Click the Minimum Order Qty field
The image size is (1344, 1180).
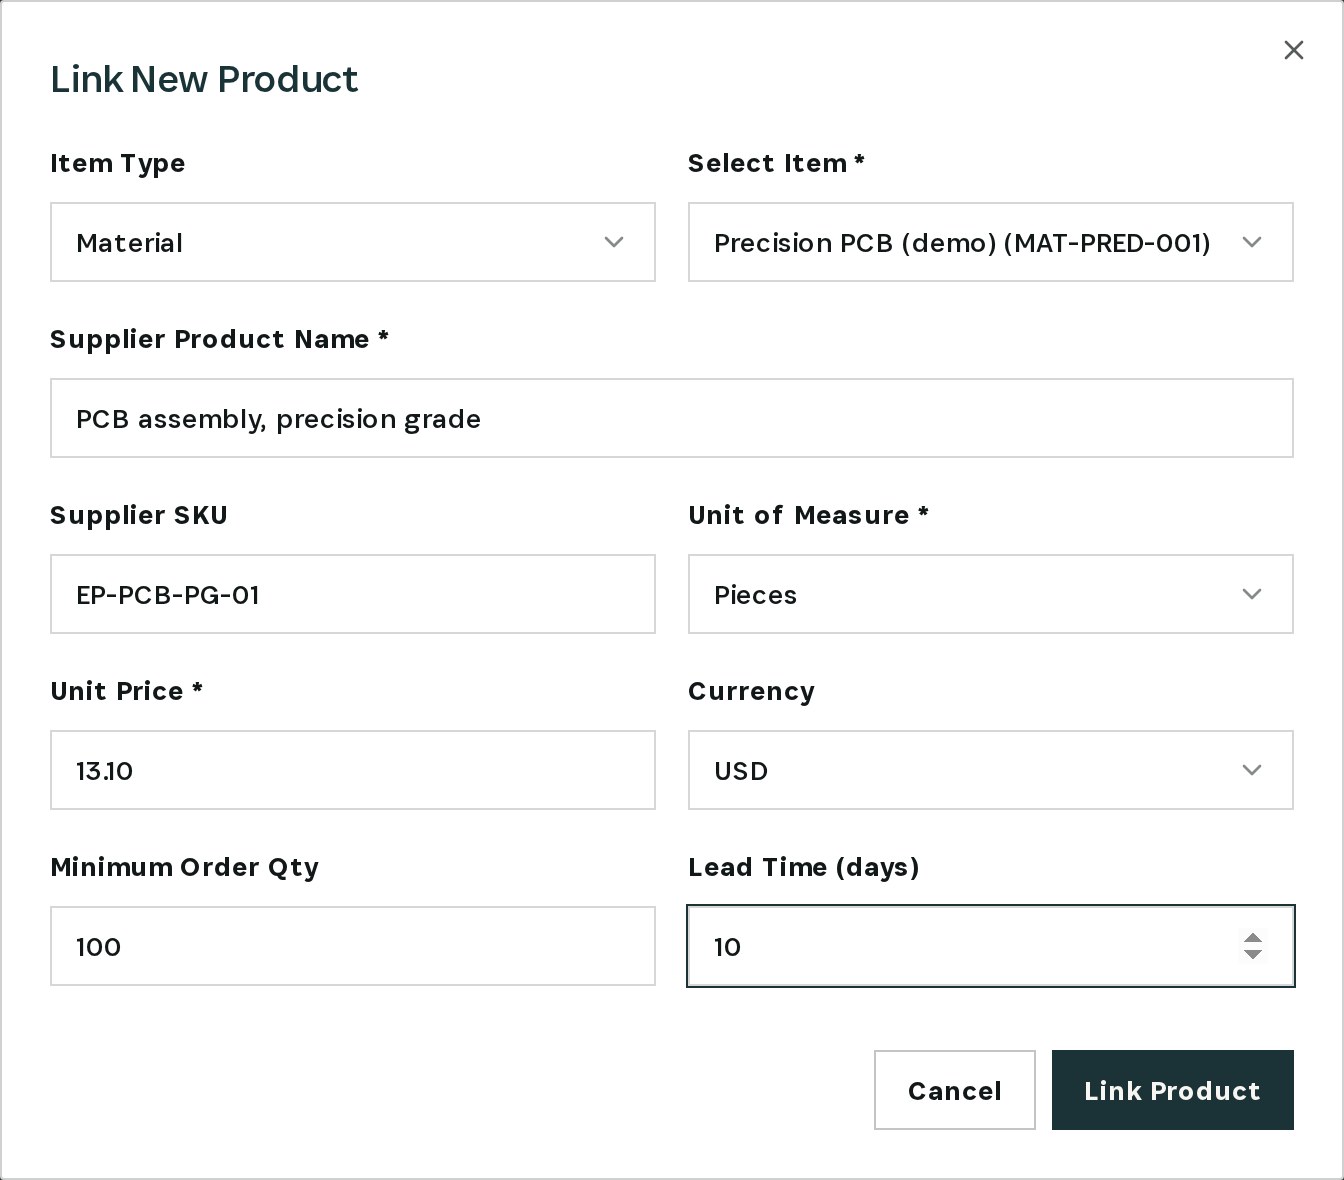coord(353,946)
